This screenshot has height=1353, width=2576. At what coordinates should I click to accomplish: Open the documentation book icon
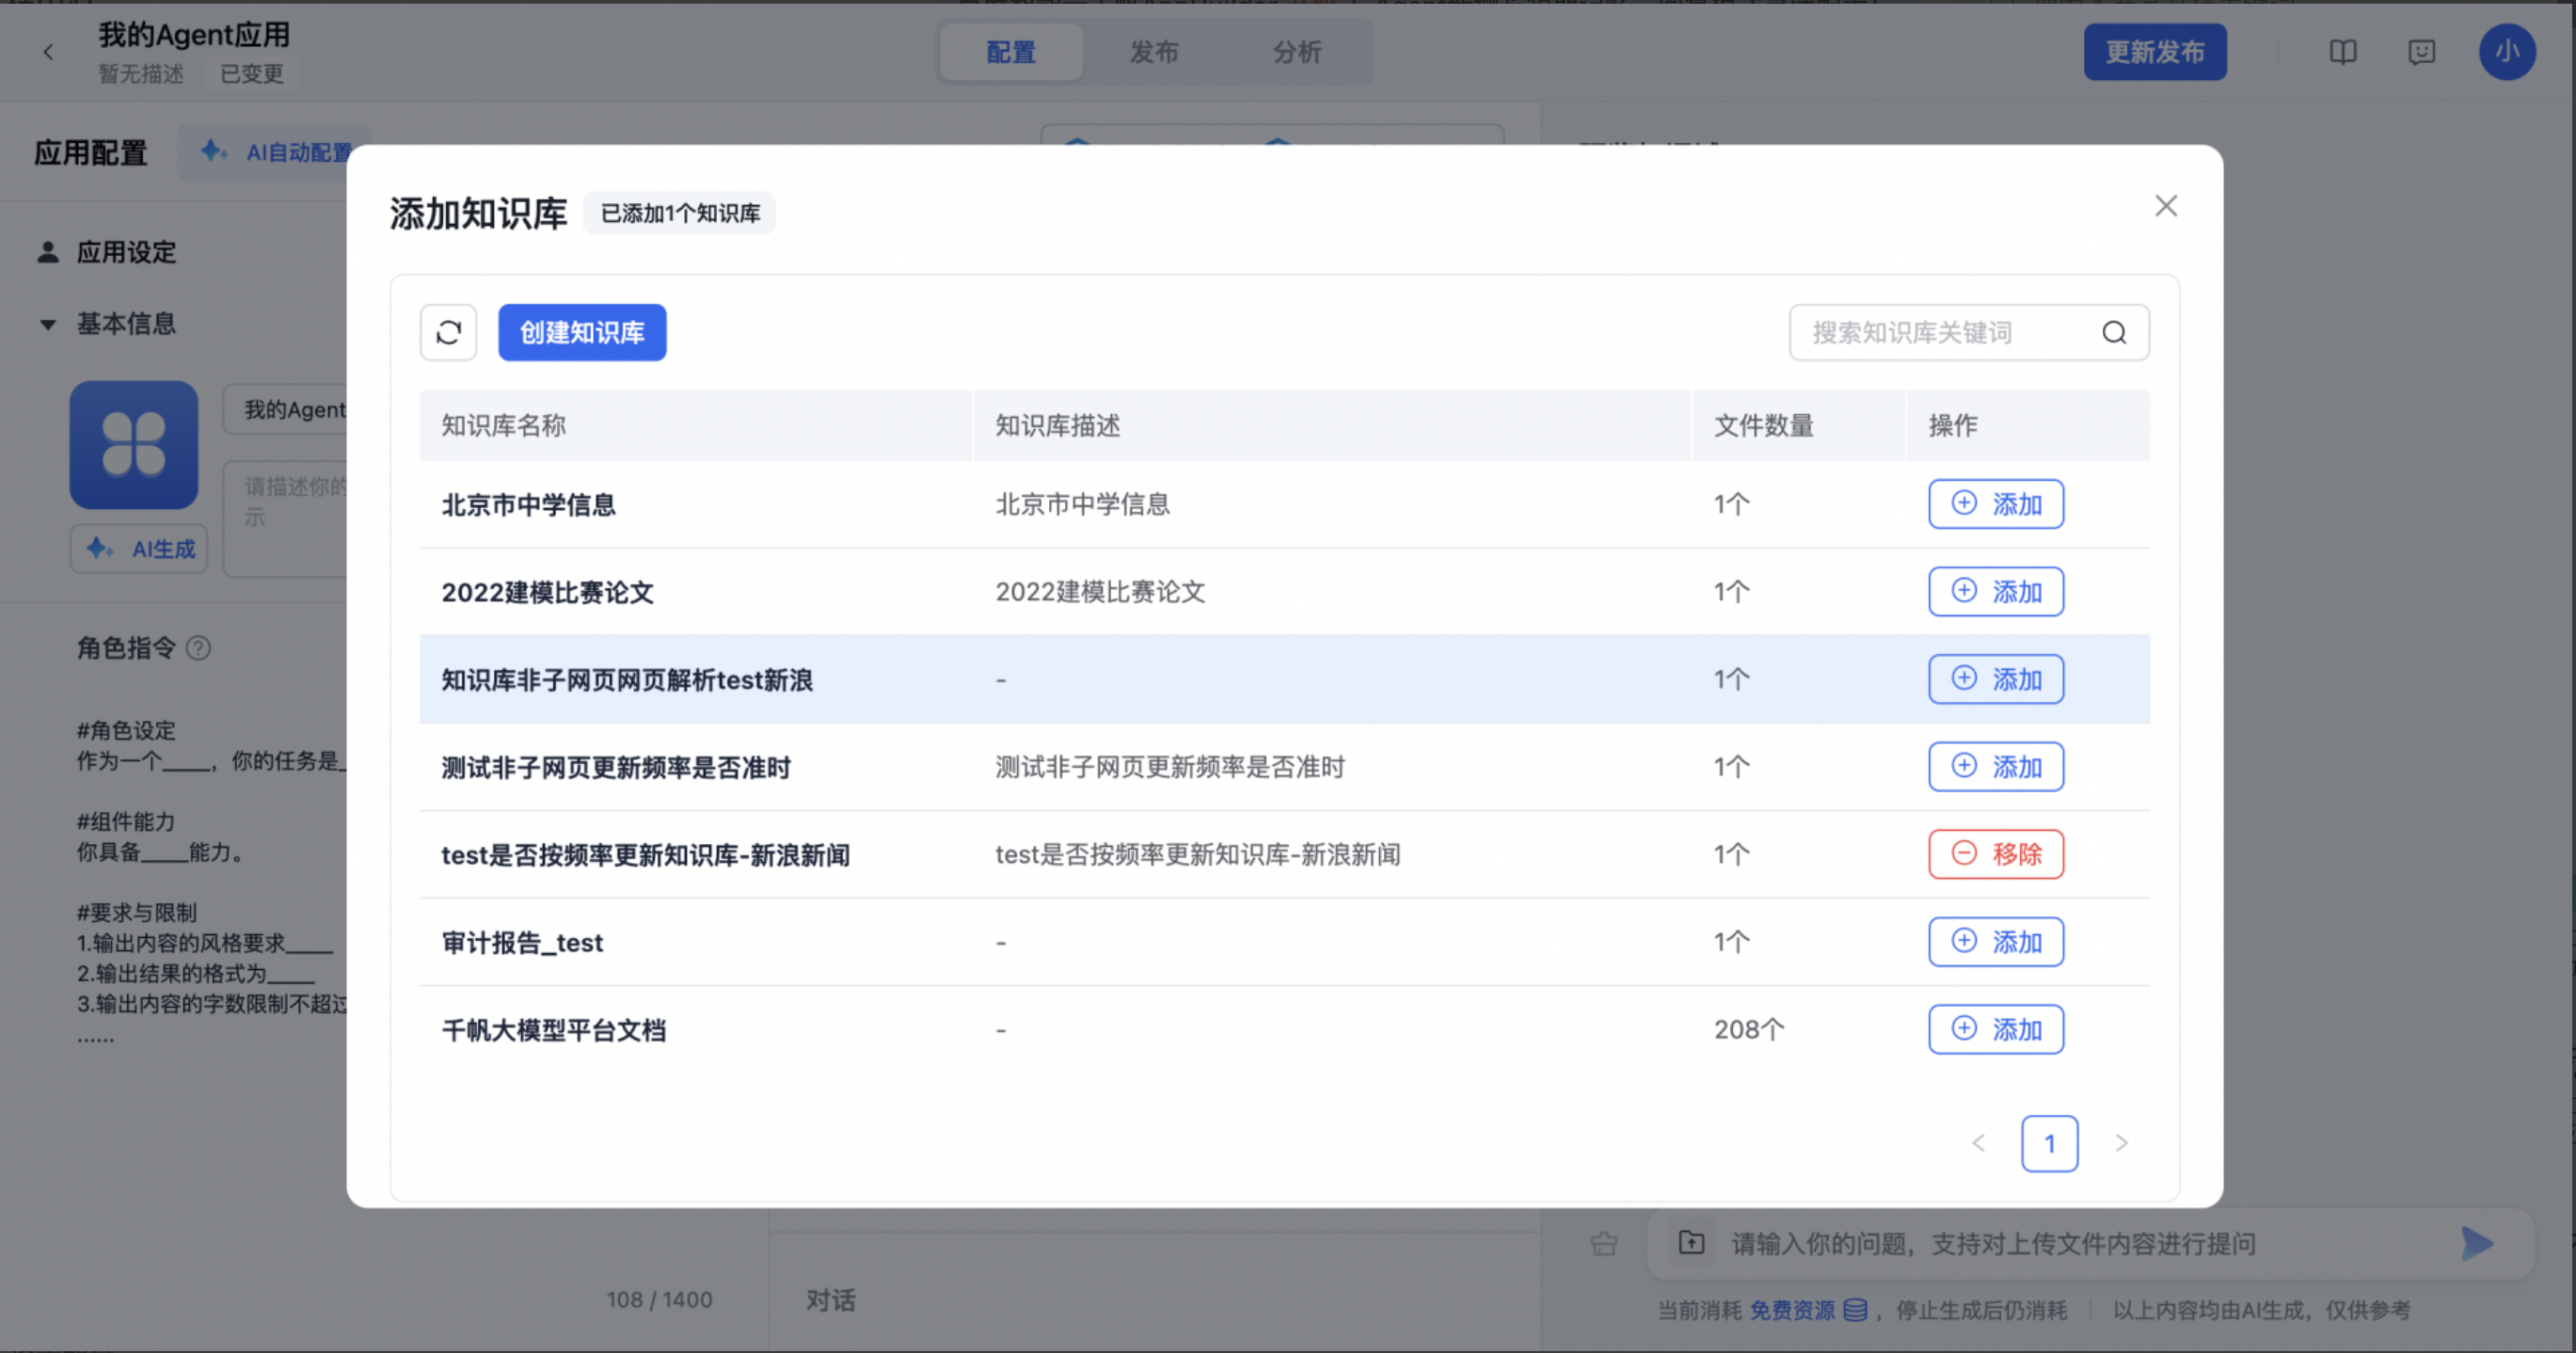[x=2342, y=52]
